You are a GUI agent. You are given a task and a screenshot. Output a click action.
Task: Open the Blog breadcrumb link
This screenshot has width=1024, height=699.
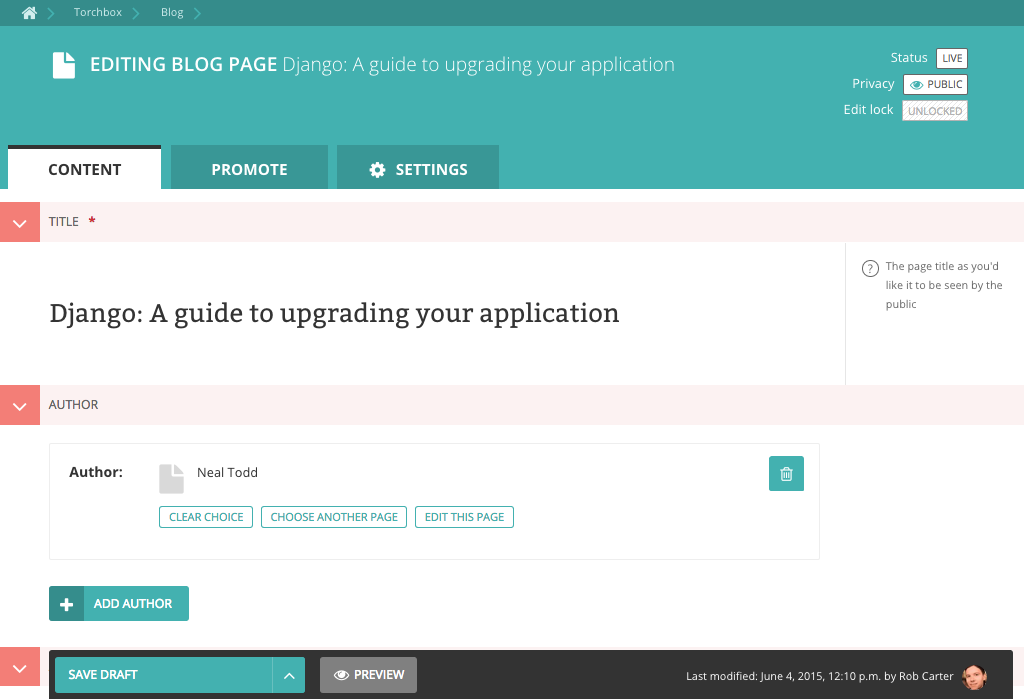[x=172, y=13]
